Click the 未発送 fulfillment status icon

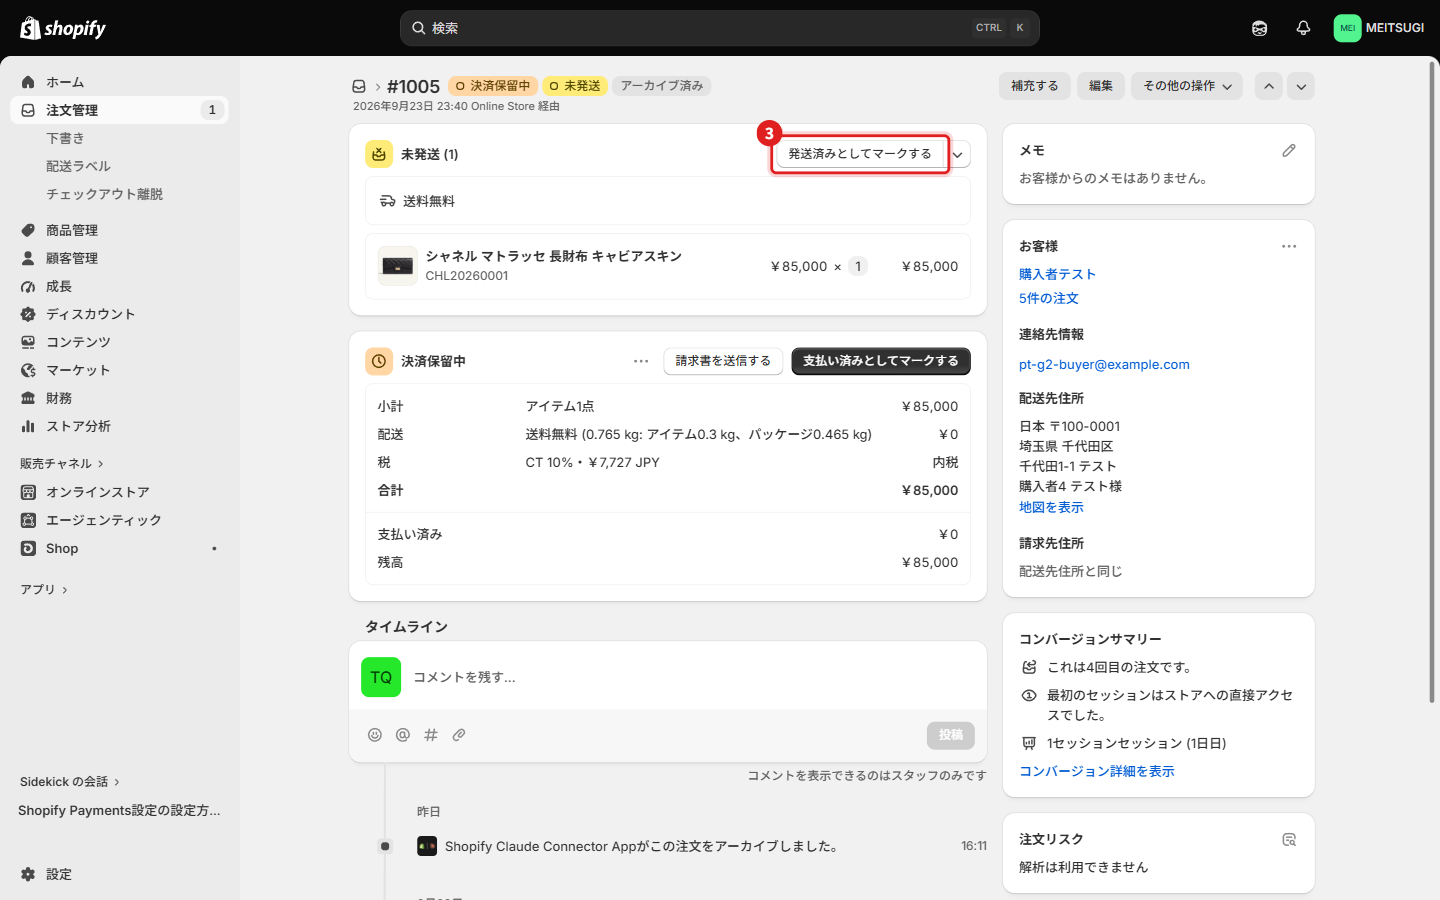click(379, 154)
